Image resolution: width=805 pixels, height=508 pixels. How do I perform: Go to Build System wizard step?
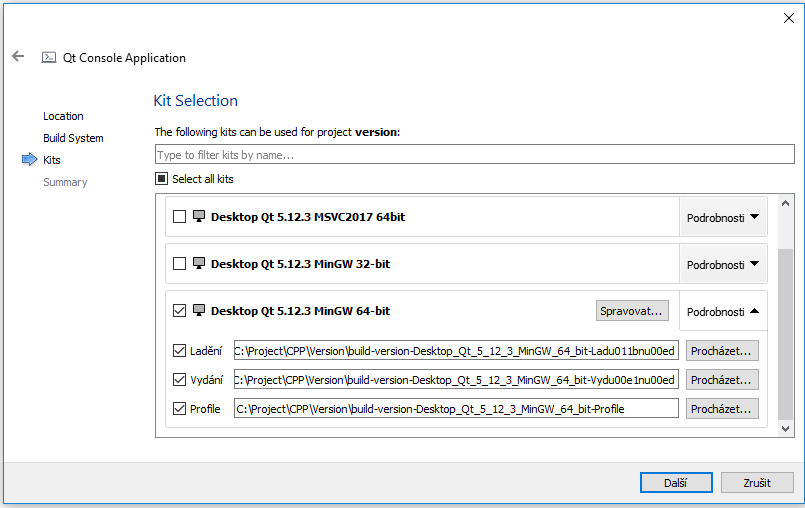73,138
